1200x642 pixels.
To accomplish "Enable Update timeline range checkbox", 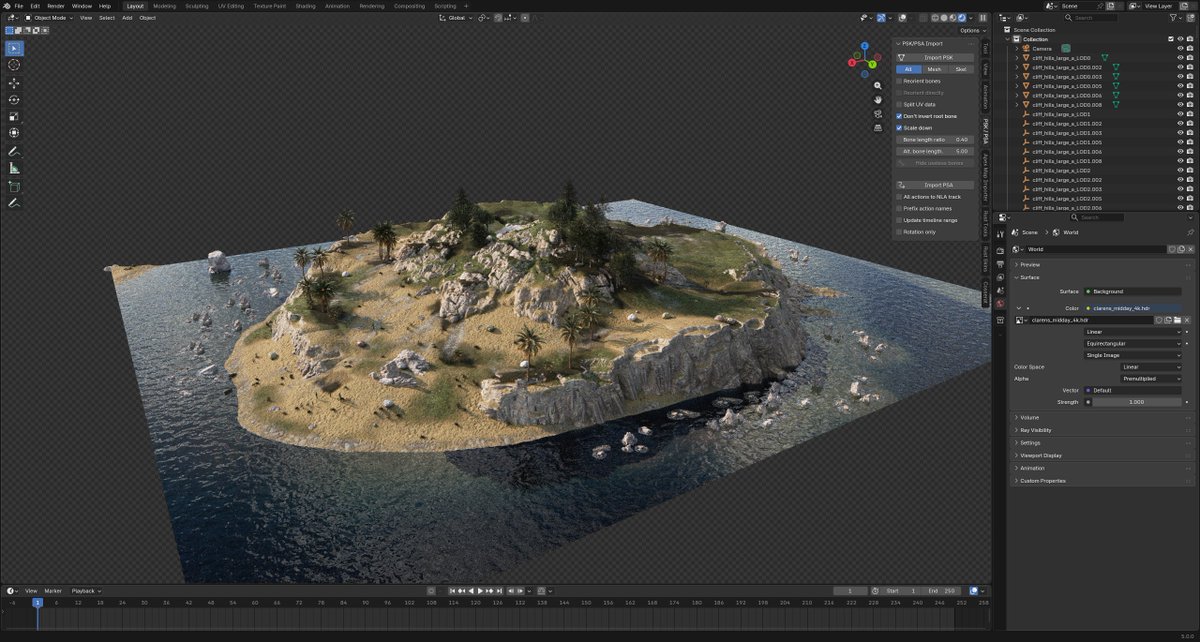I will coord(899,220).
